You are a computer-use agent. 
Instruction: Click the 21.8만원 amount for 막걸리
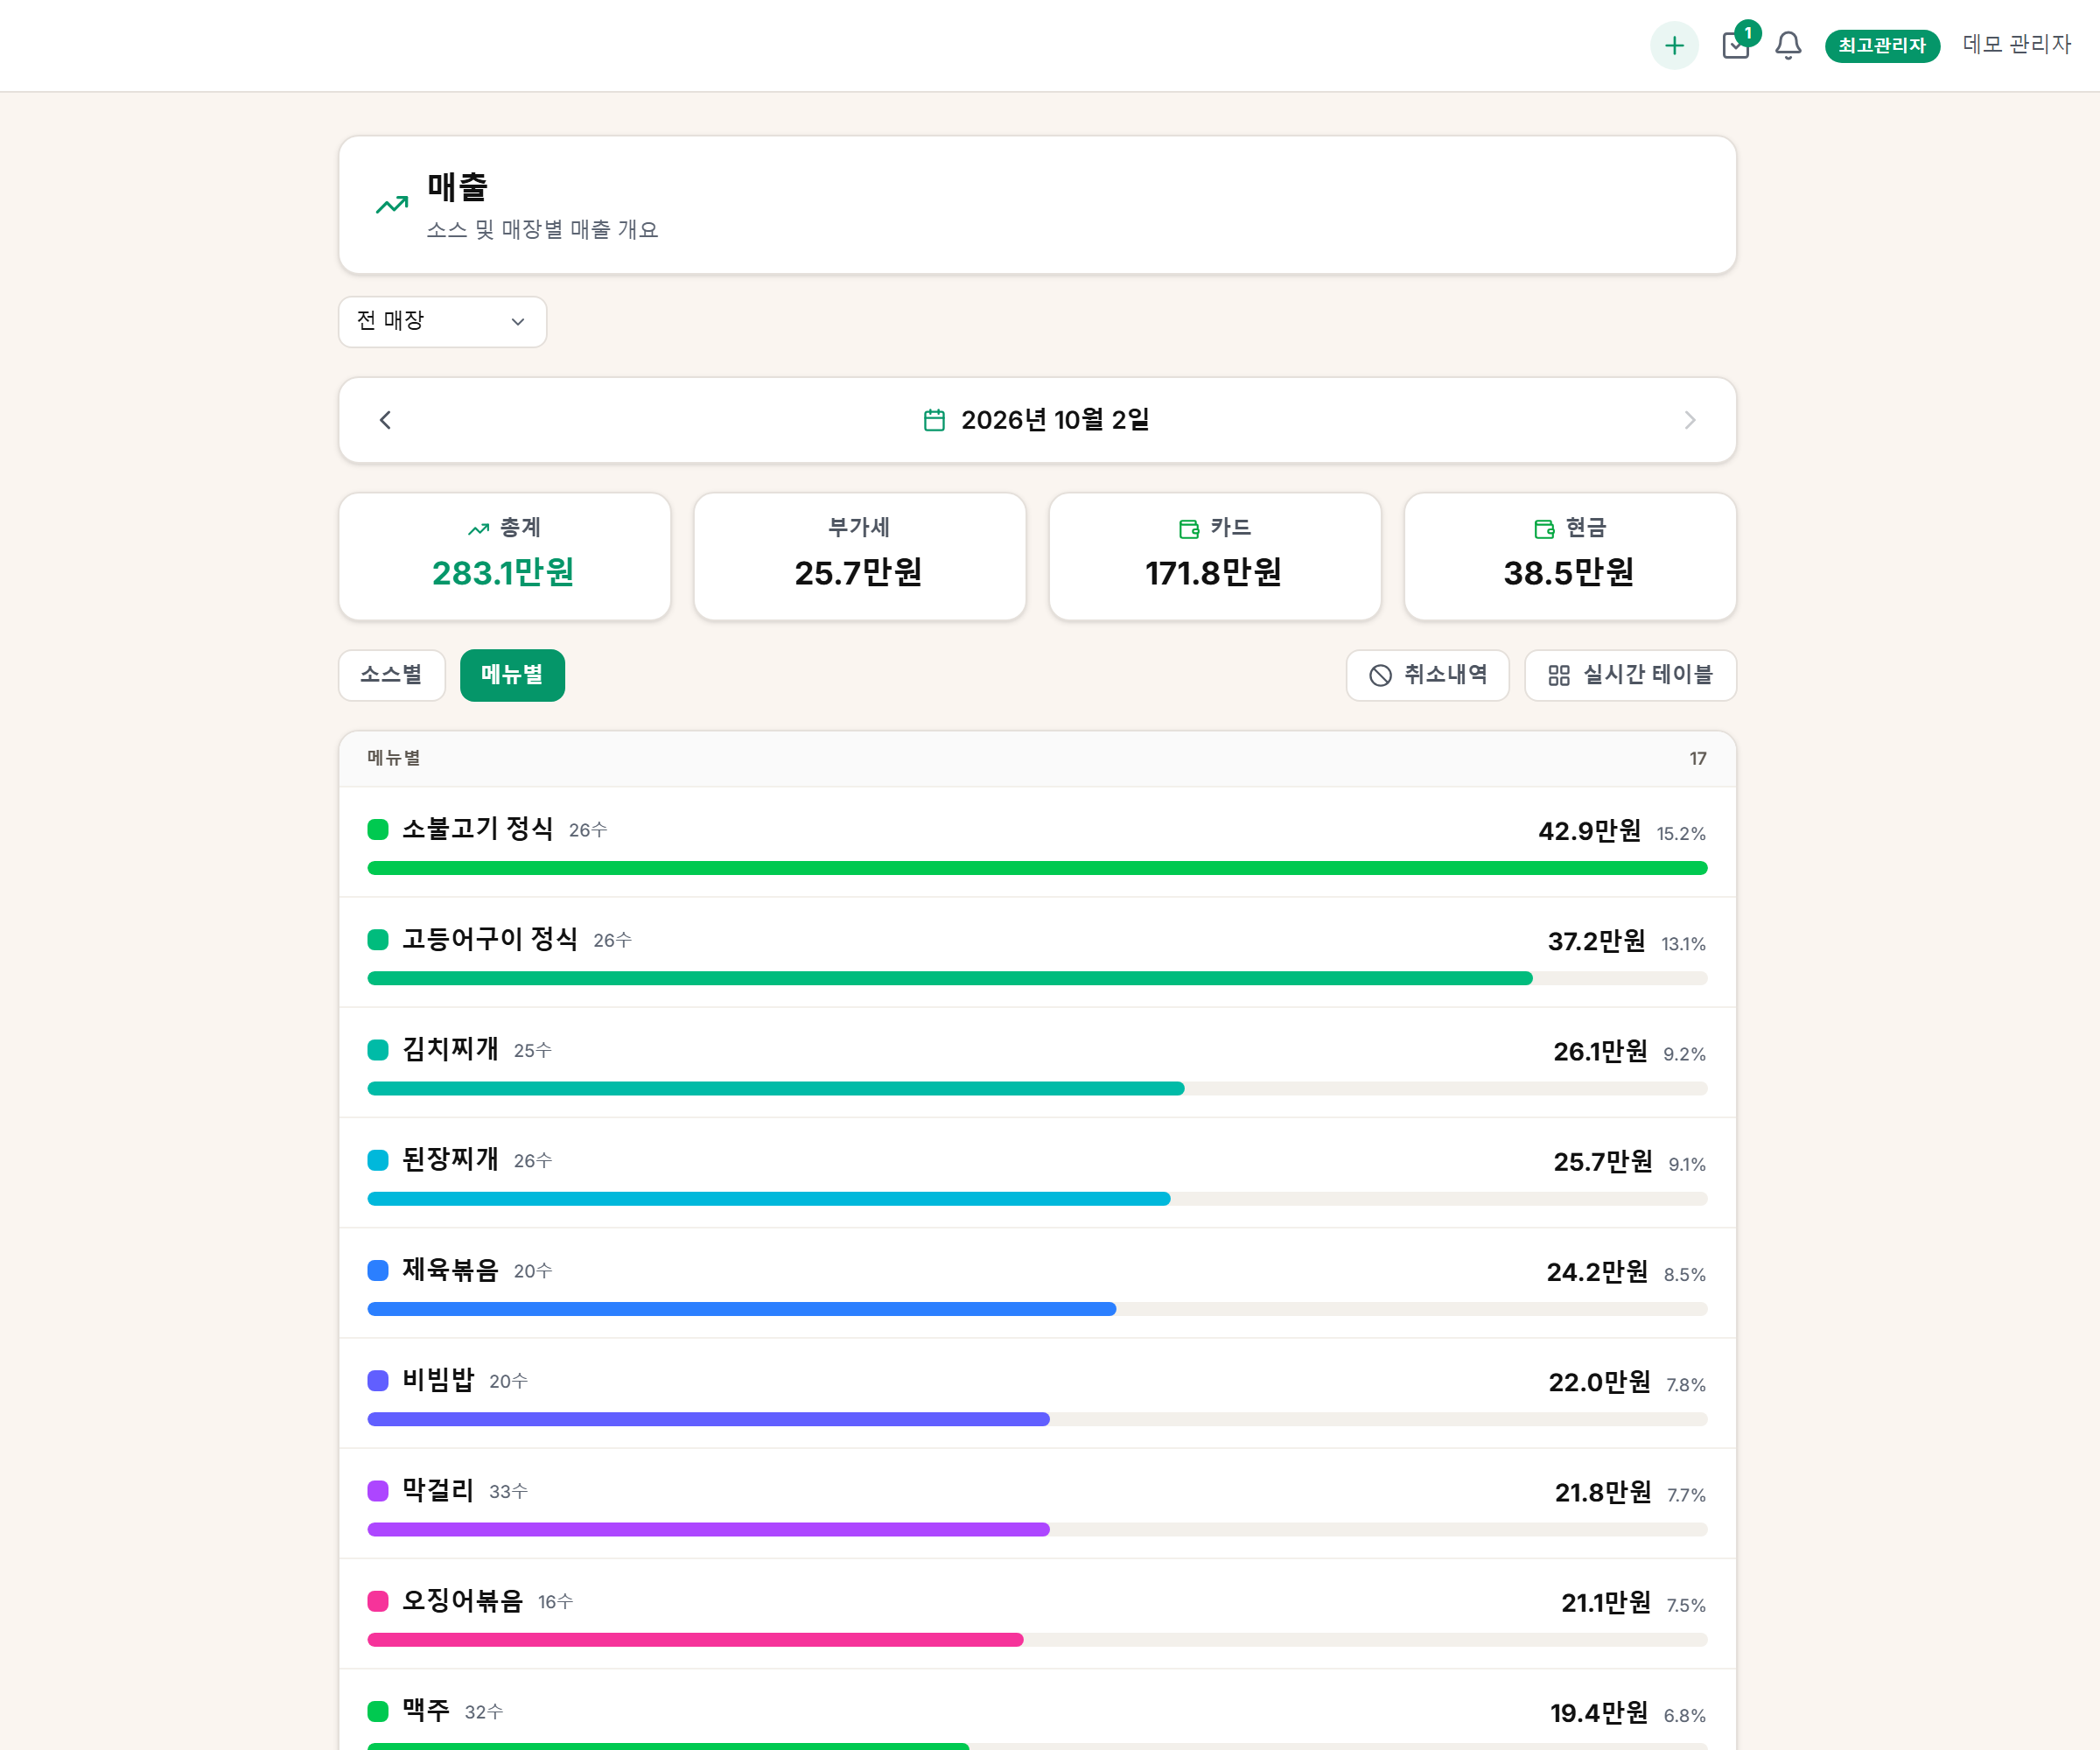(x=1602, y=1492)
